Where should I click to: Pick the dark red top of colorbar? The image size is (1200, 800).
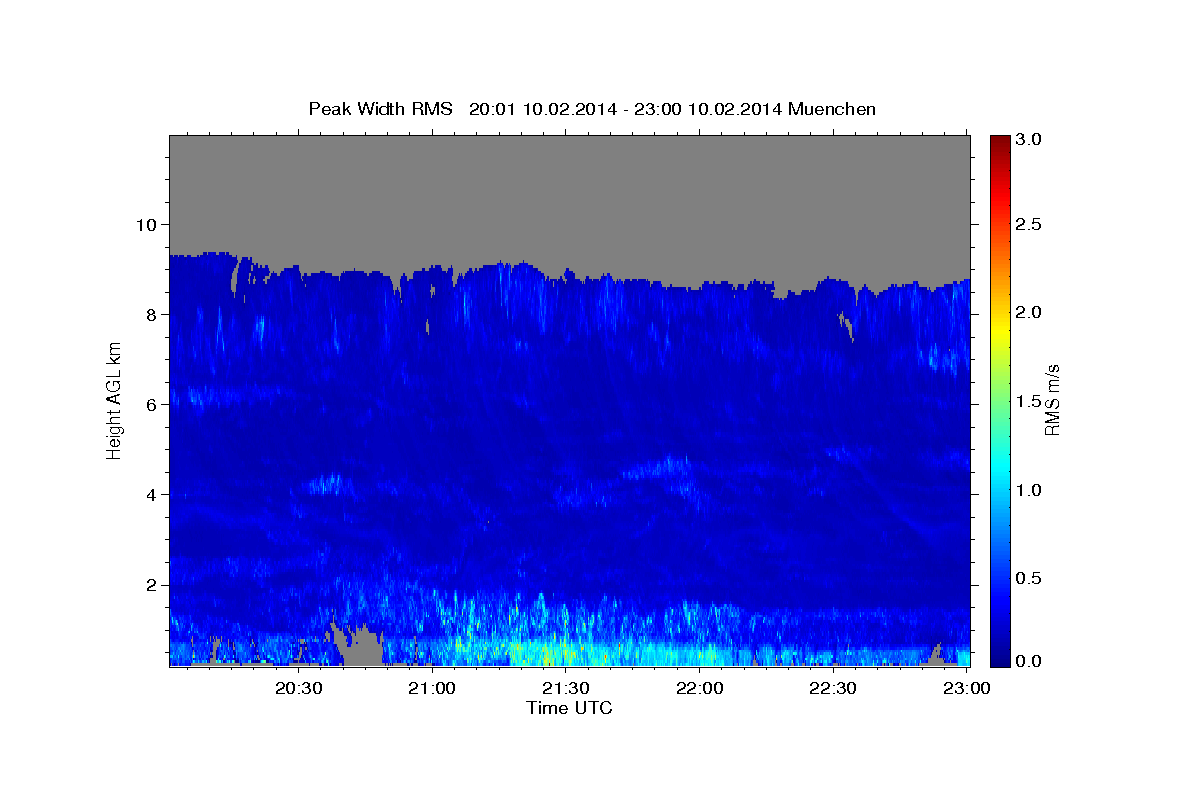(x=1000, y=142)
